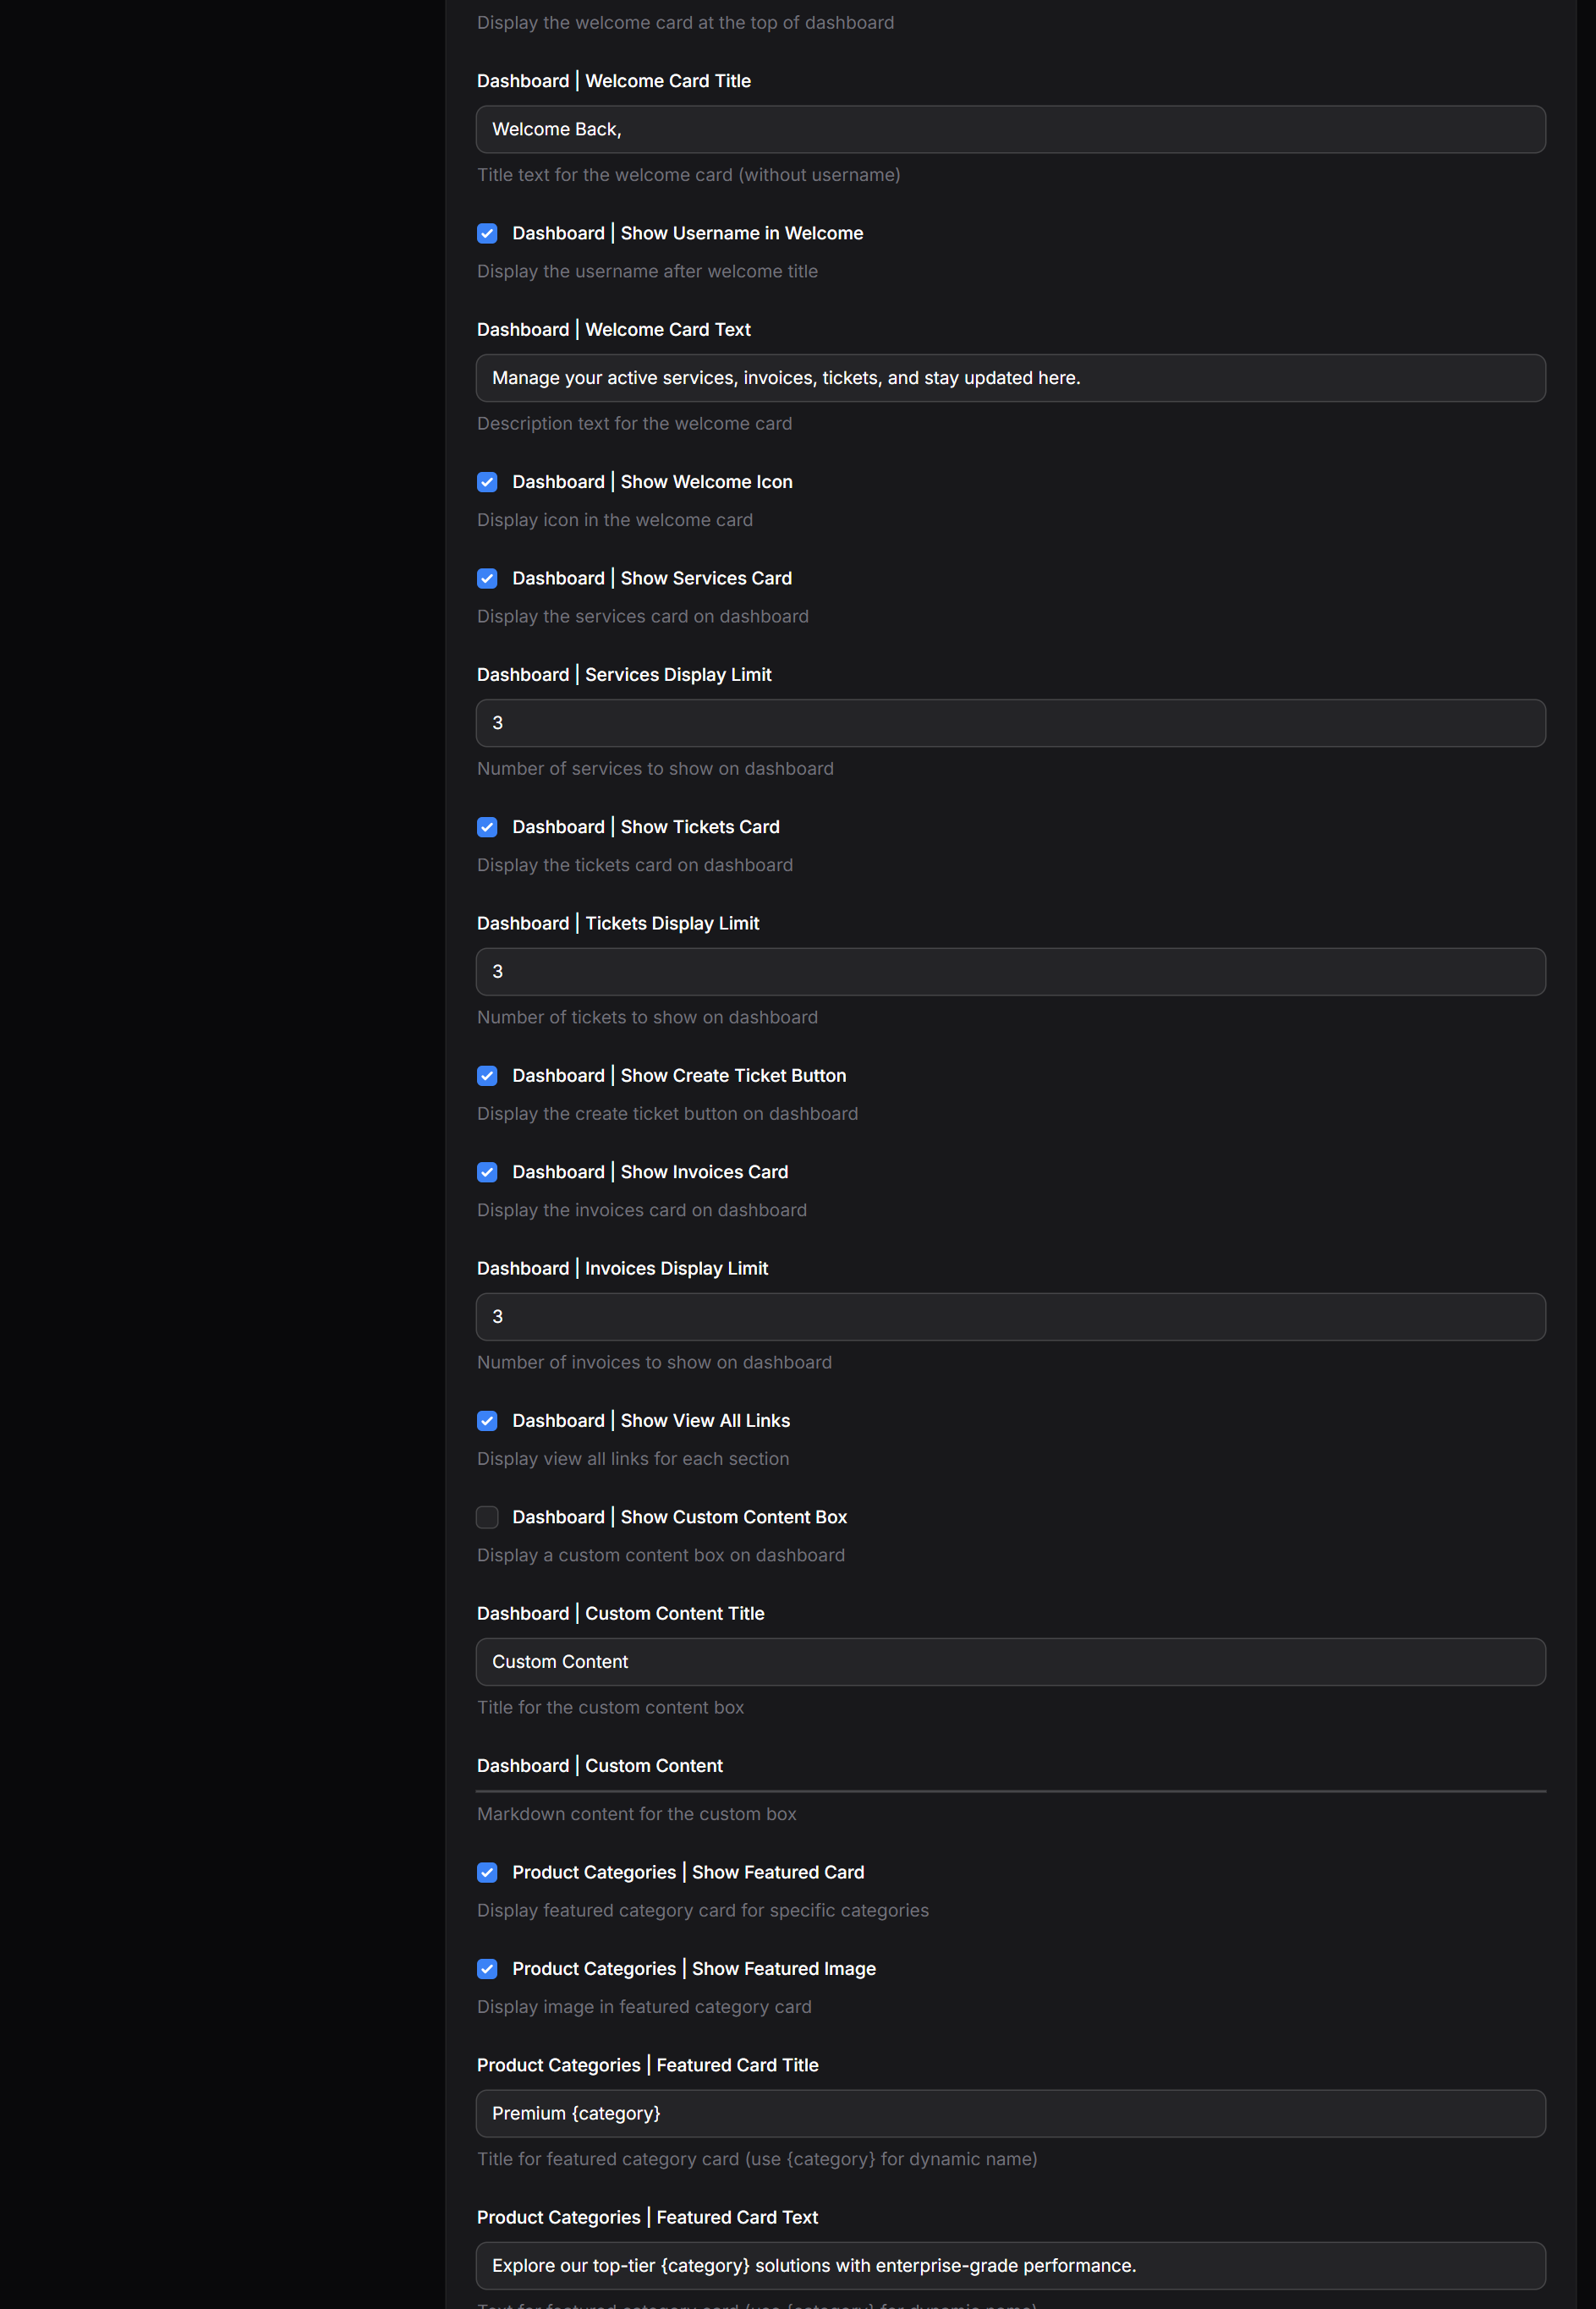Image resolution: width=1596 pixels, height=2309 pixels.
Task: Focus the Featured Card Text field
Action: click(x=1010, y=2266)
